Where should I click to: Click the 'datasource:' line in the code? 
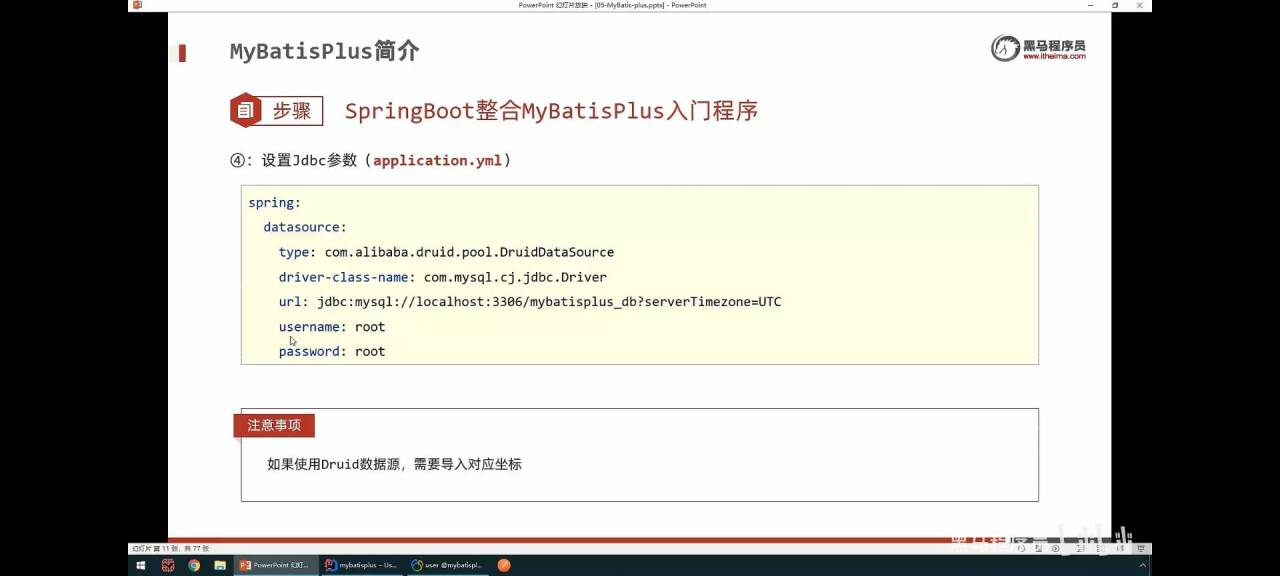(x=305, y=227)
